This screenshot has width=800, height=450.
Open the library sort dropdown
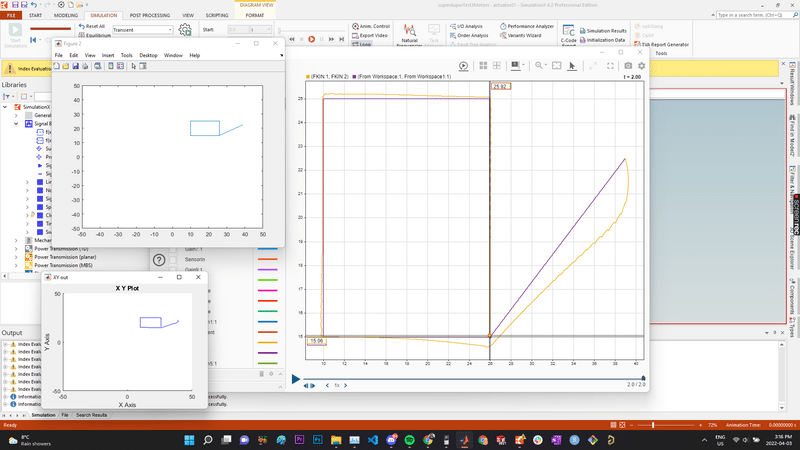pos(8,96)
